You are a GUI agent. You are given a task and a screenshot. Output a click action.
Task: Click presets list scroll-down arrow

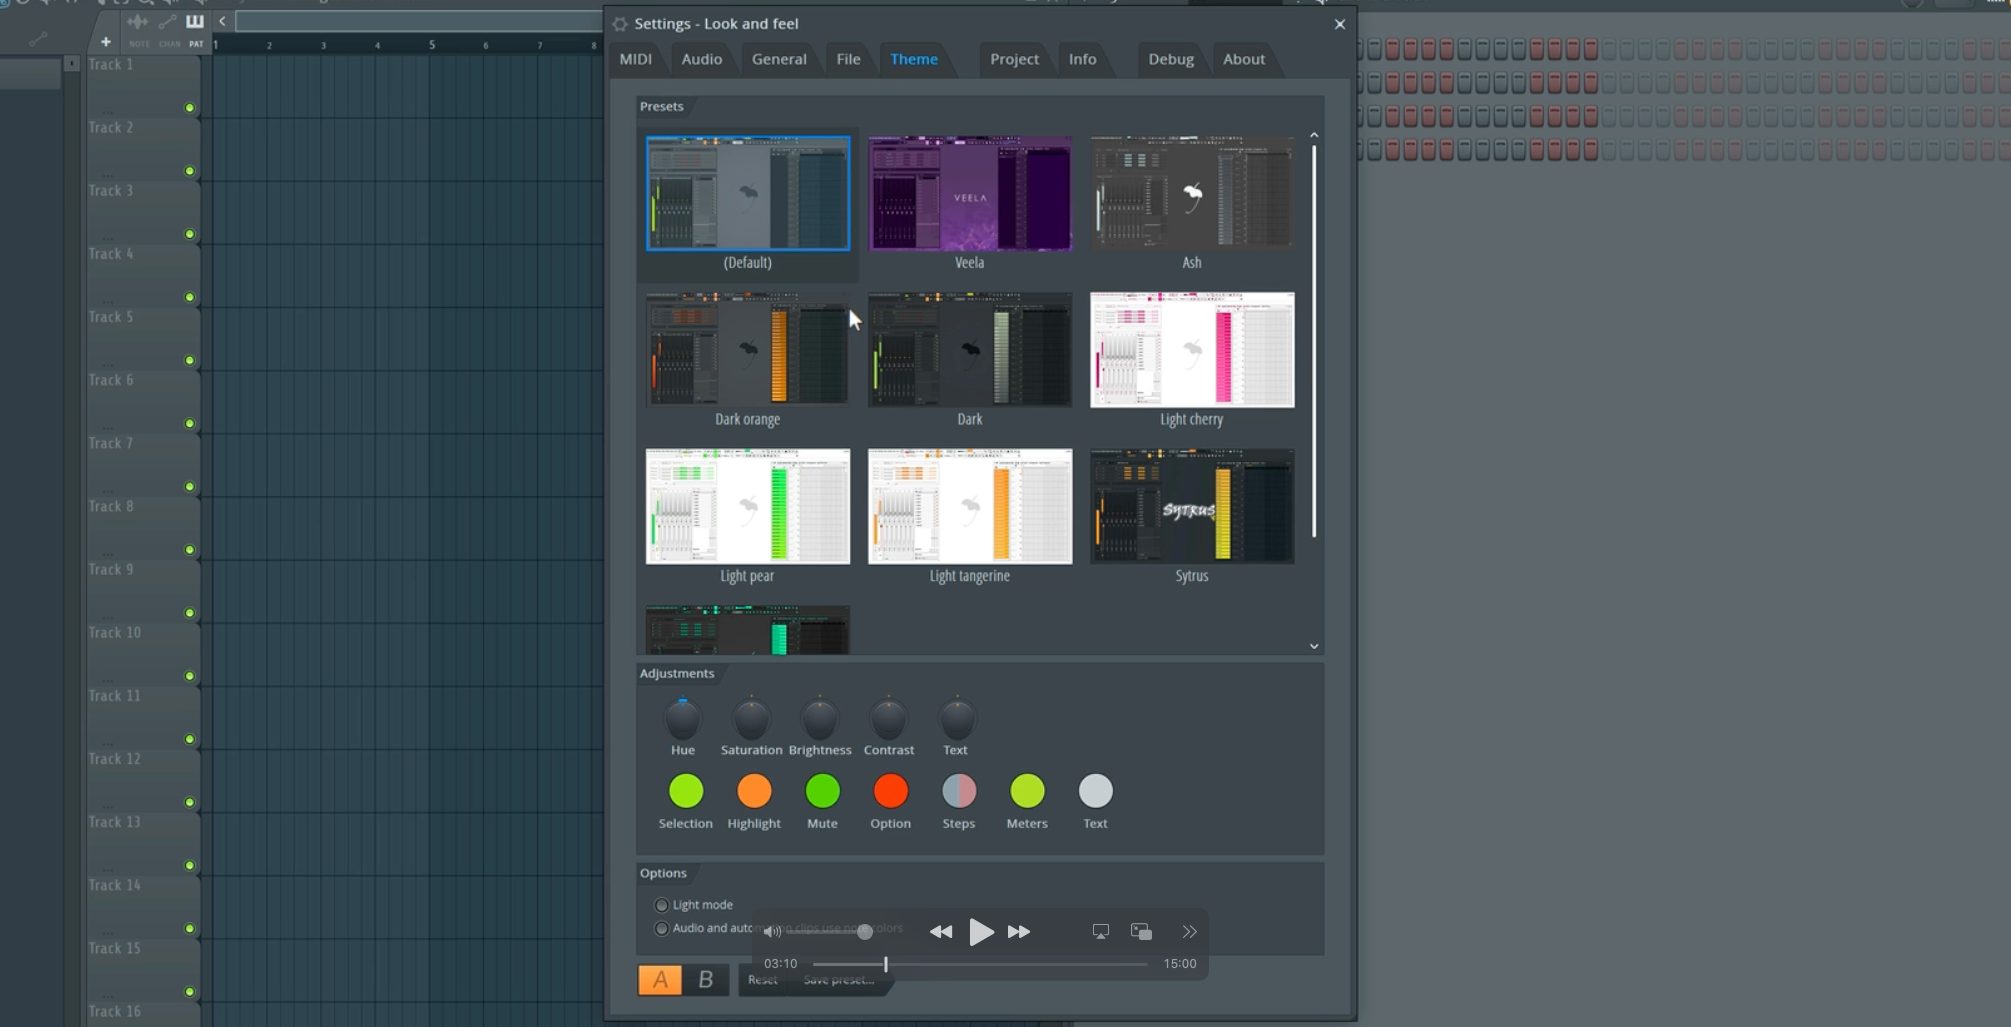(1314, 647)
